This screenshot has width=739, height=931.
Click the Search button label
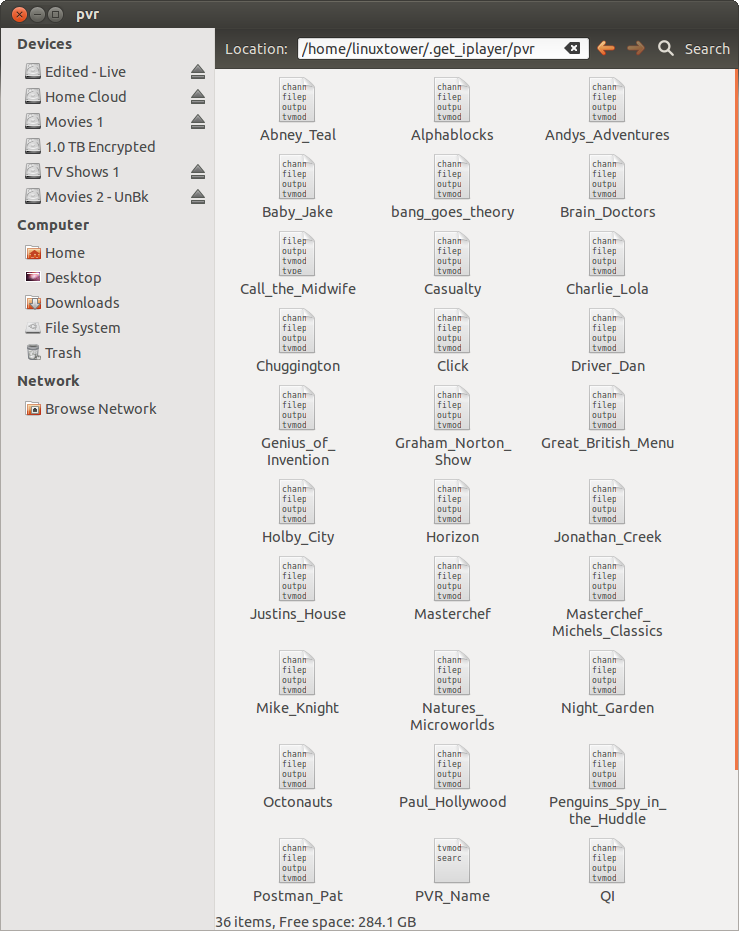(x=707, y=49)
